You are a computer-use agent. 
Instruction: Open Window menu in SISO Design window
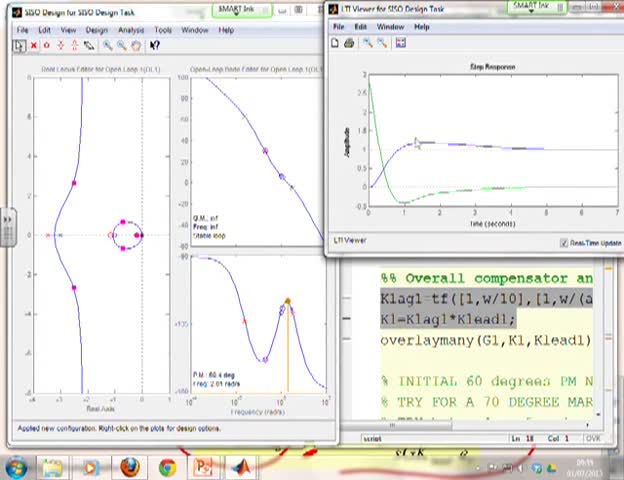[195, 30]
